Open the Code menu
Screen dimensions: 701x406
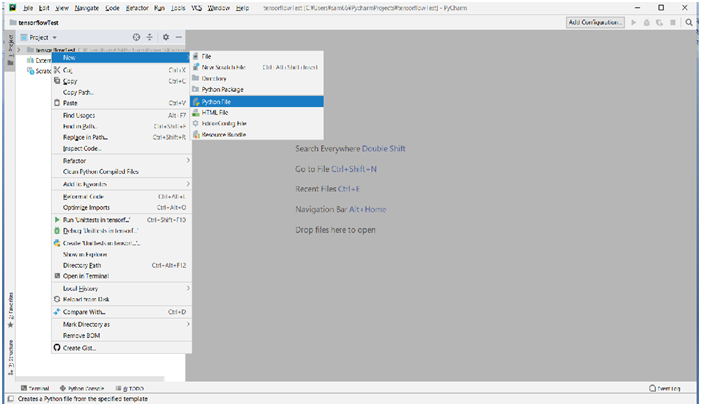[x=112, y=8]
